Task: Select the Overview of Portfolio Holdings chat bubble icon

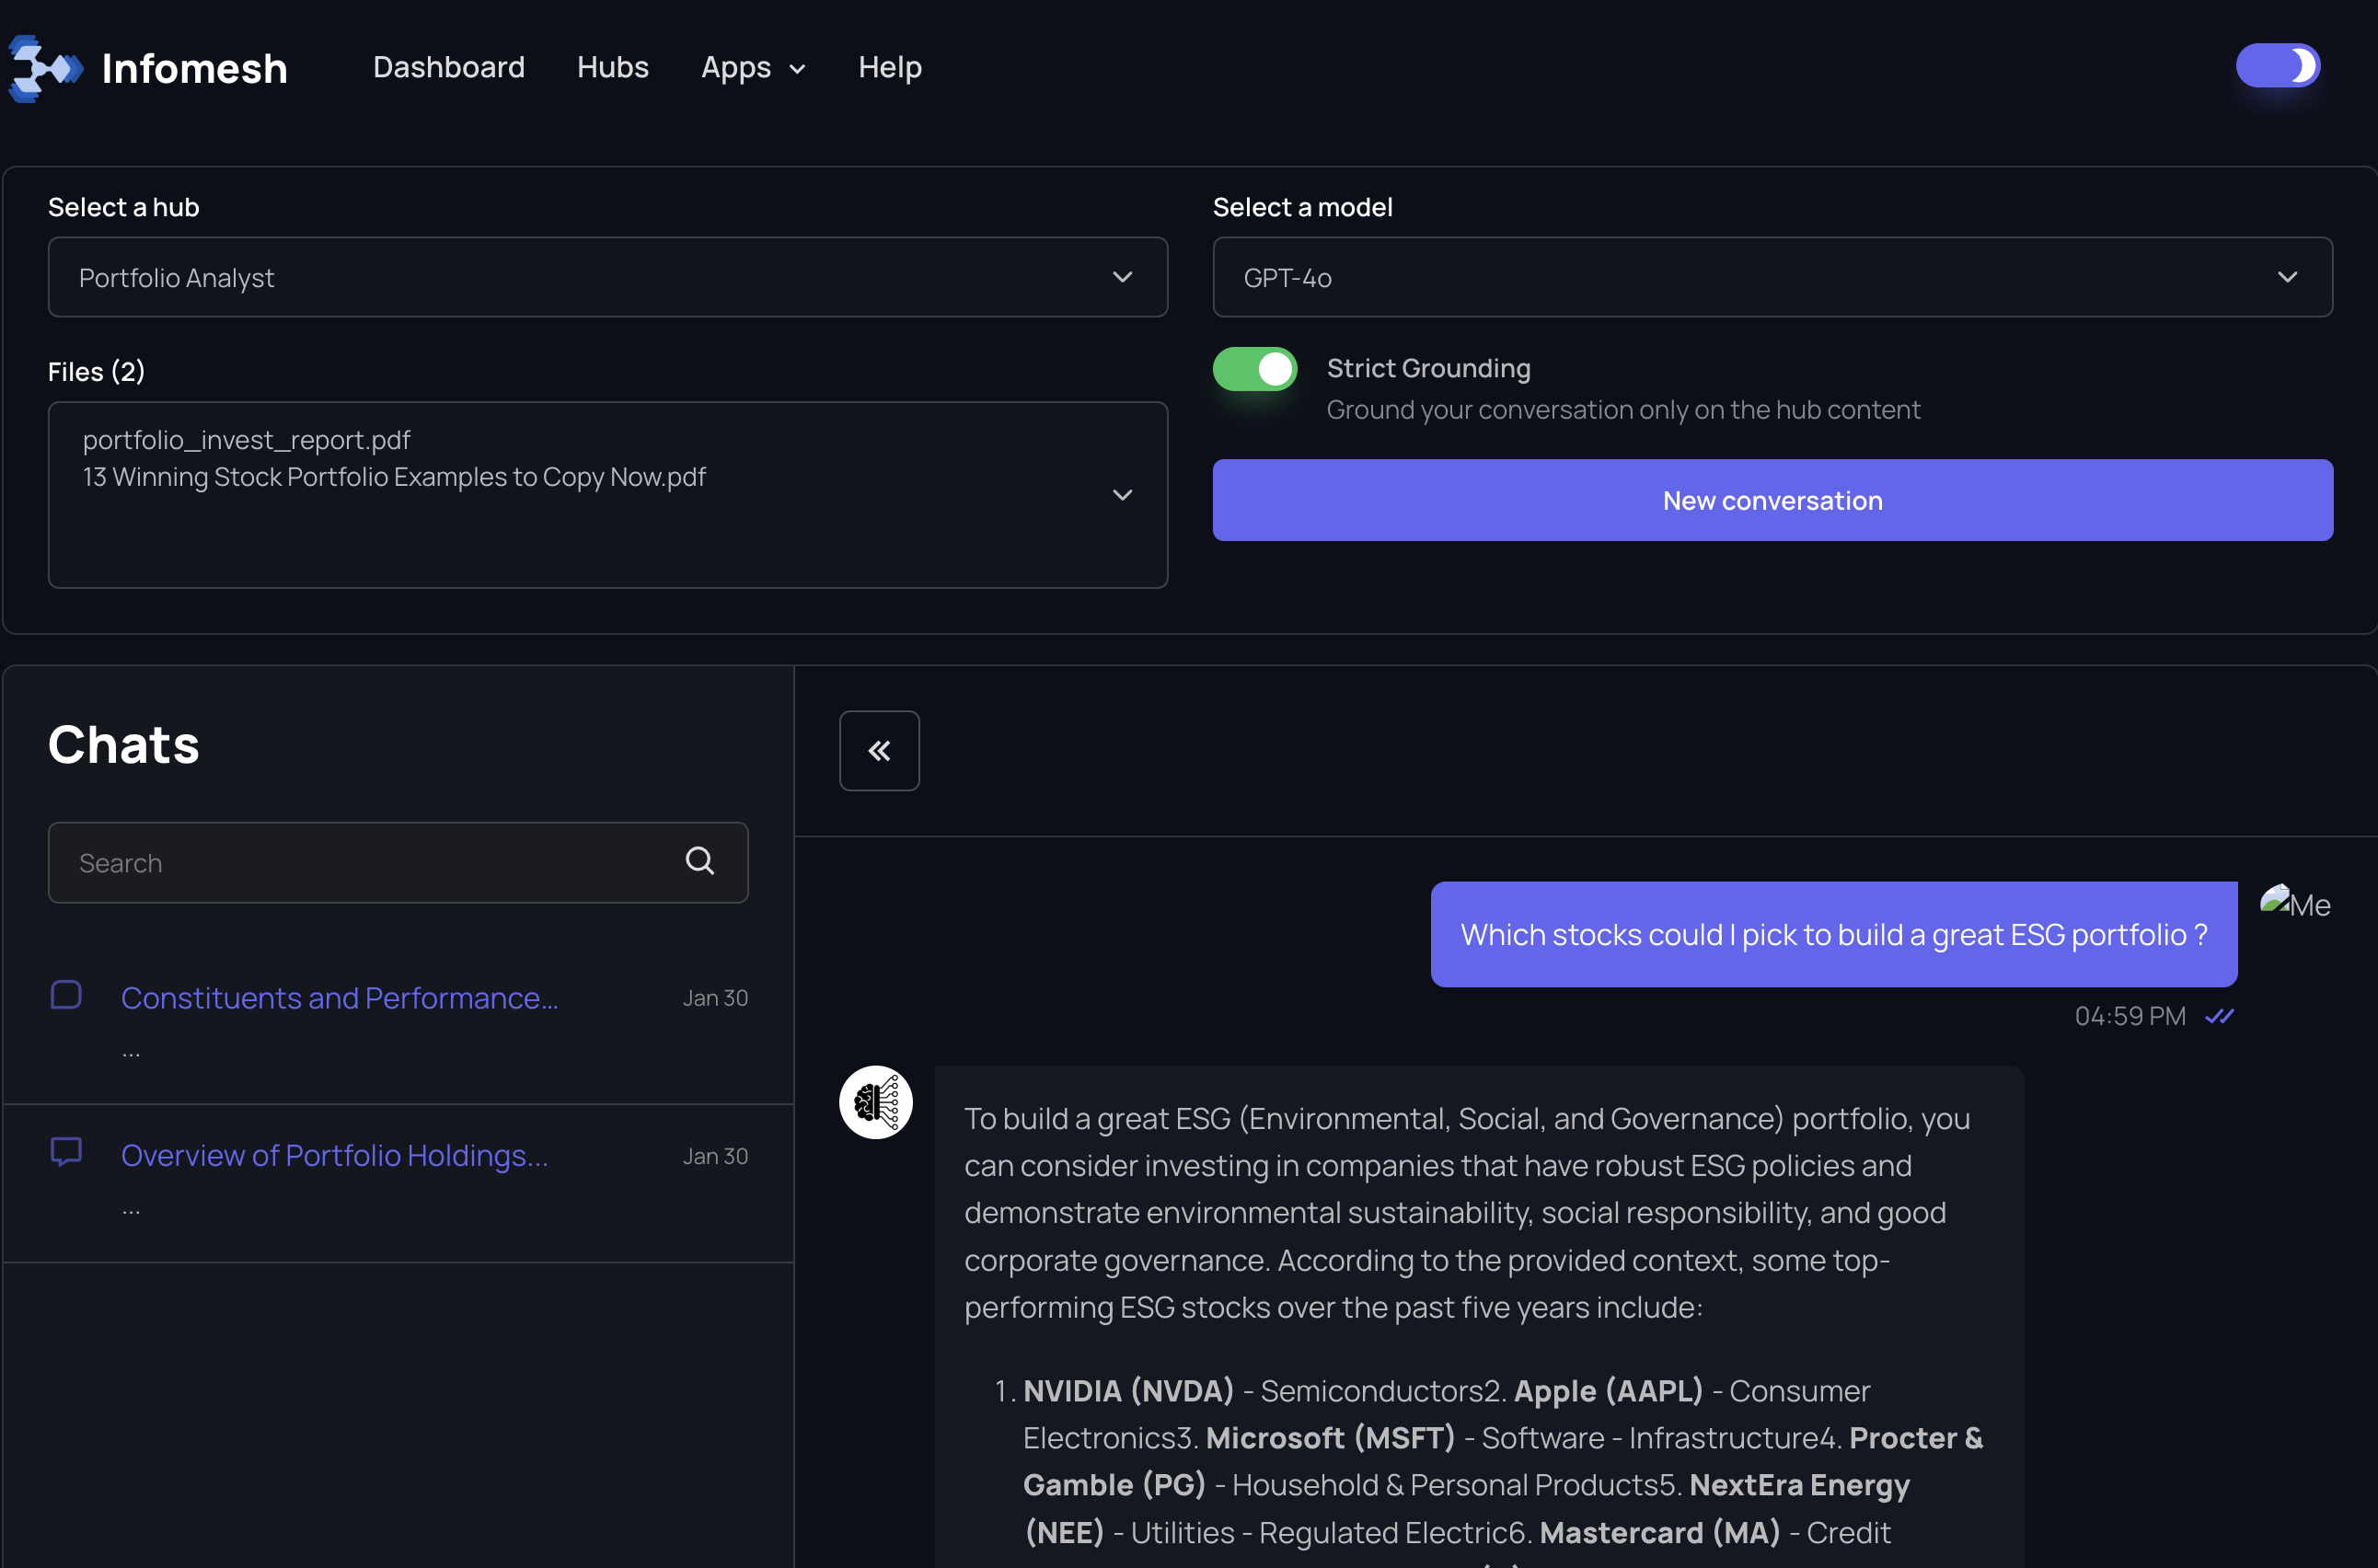Action: (x=65, y=1152)
